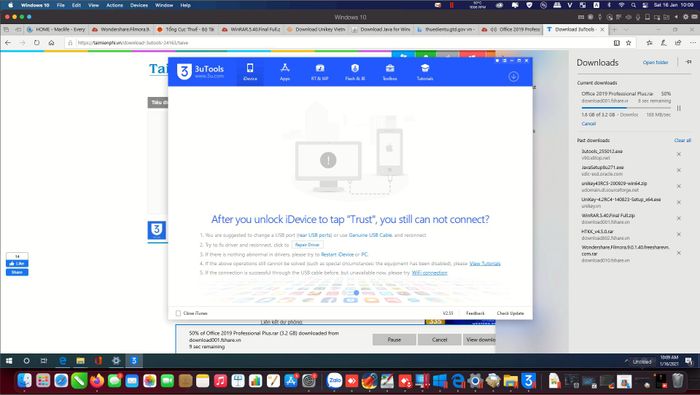Pin the Downloads panel
Screen dimensions: 700x395
[x=688, y=62]
